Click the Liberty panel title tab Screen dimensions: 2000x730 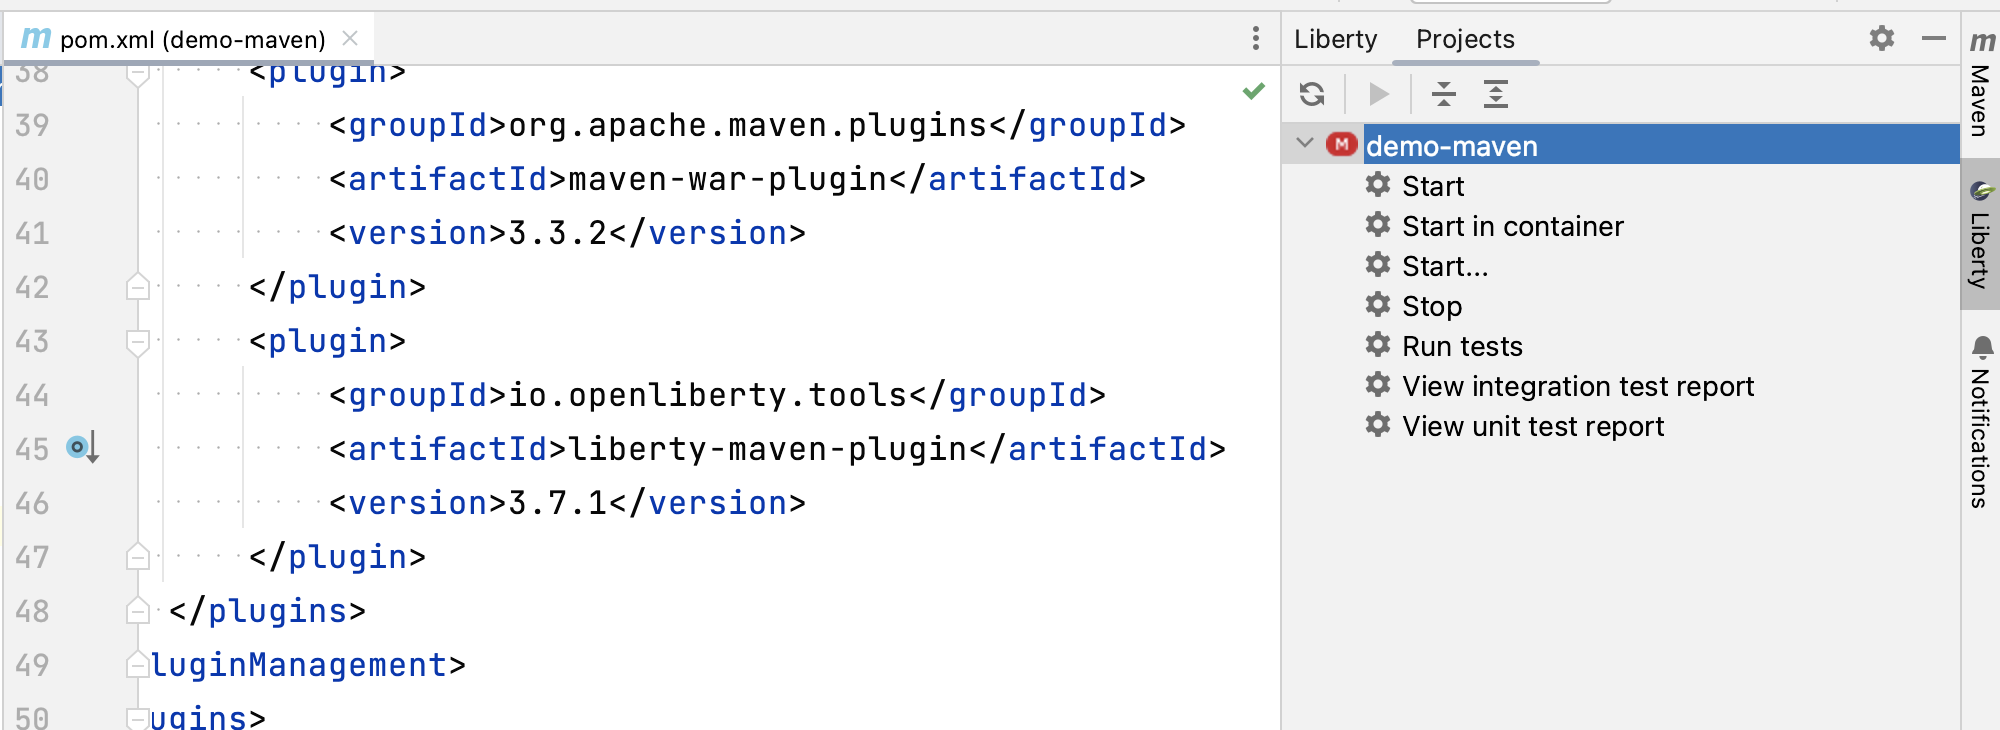(x=1335, y=39)
